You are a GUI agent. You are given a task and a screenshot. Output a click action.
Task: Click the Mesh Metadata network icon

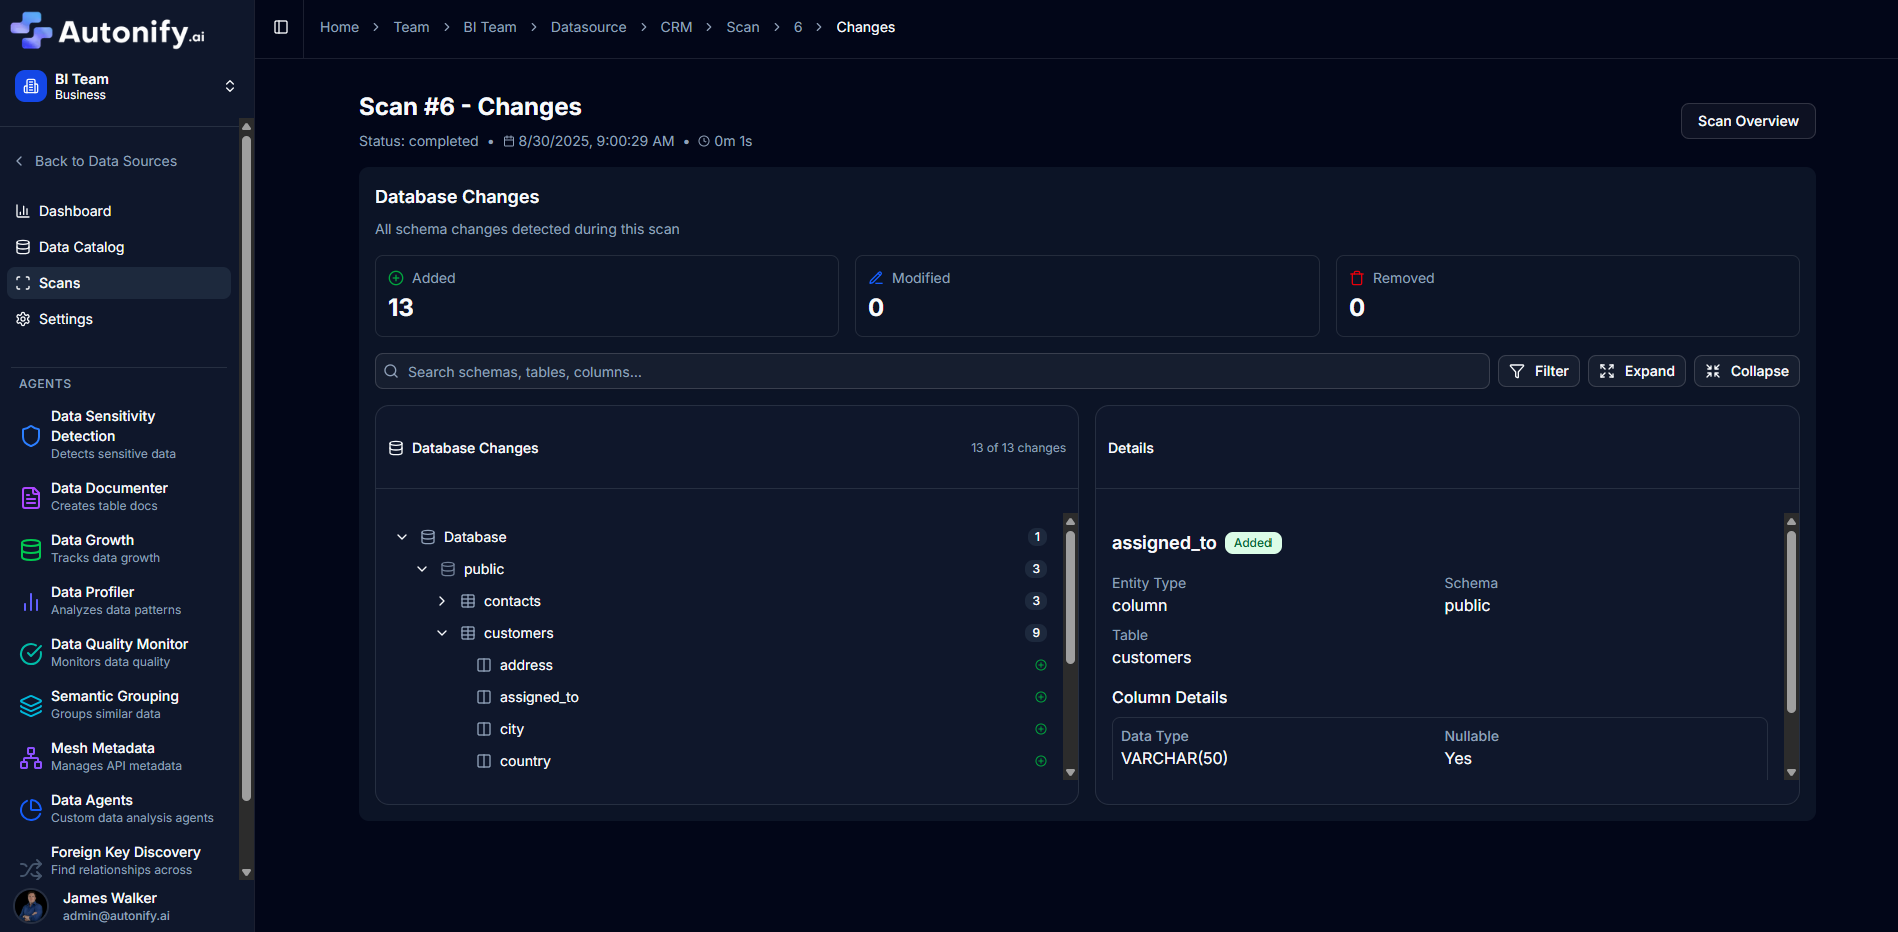(31, 757)
